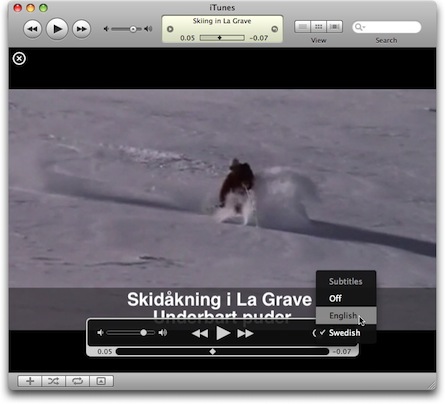This screenshot has height=404, width=445.
Task: Add a playlist with the plus button
Action: click(x=30, y=381)
